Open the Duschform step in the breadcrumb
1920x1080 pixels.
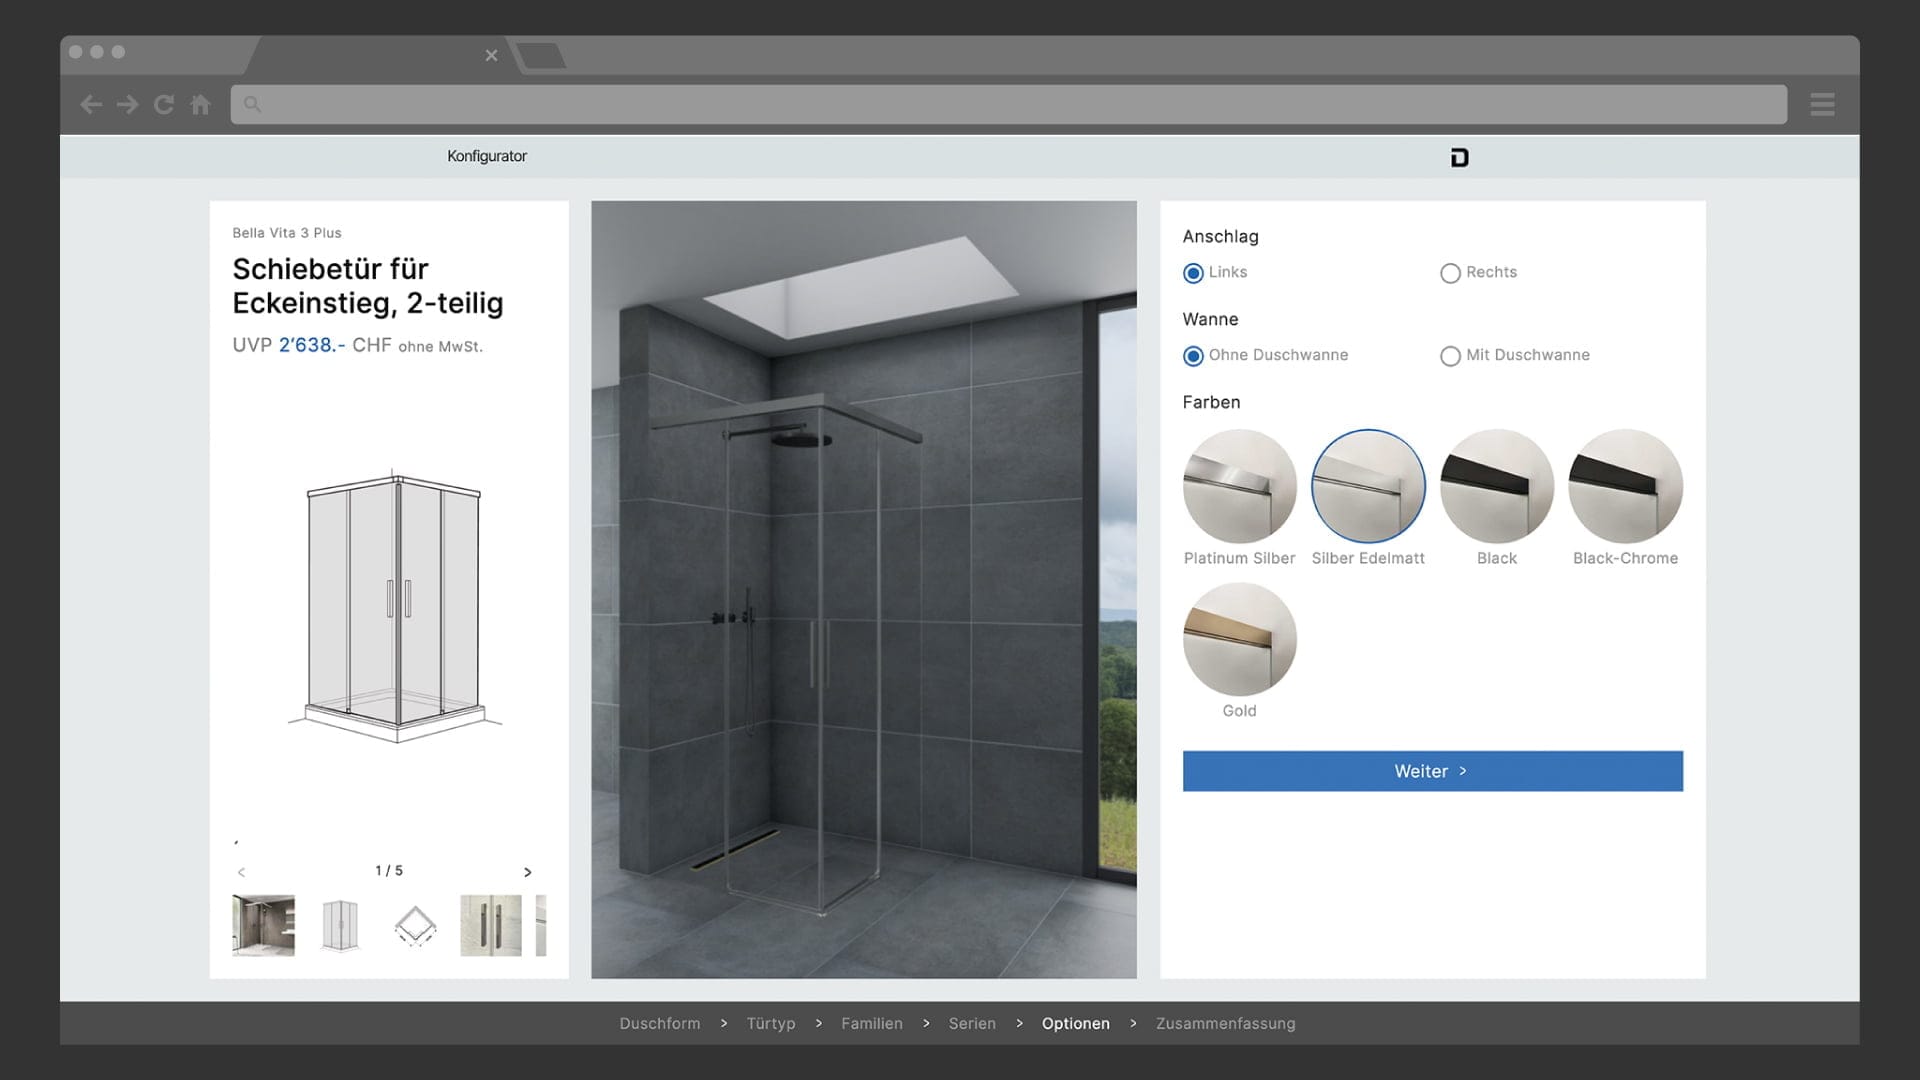pyautogui.click(x=659, y=1023)
